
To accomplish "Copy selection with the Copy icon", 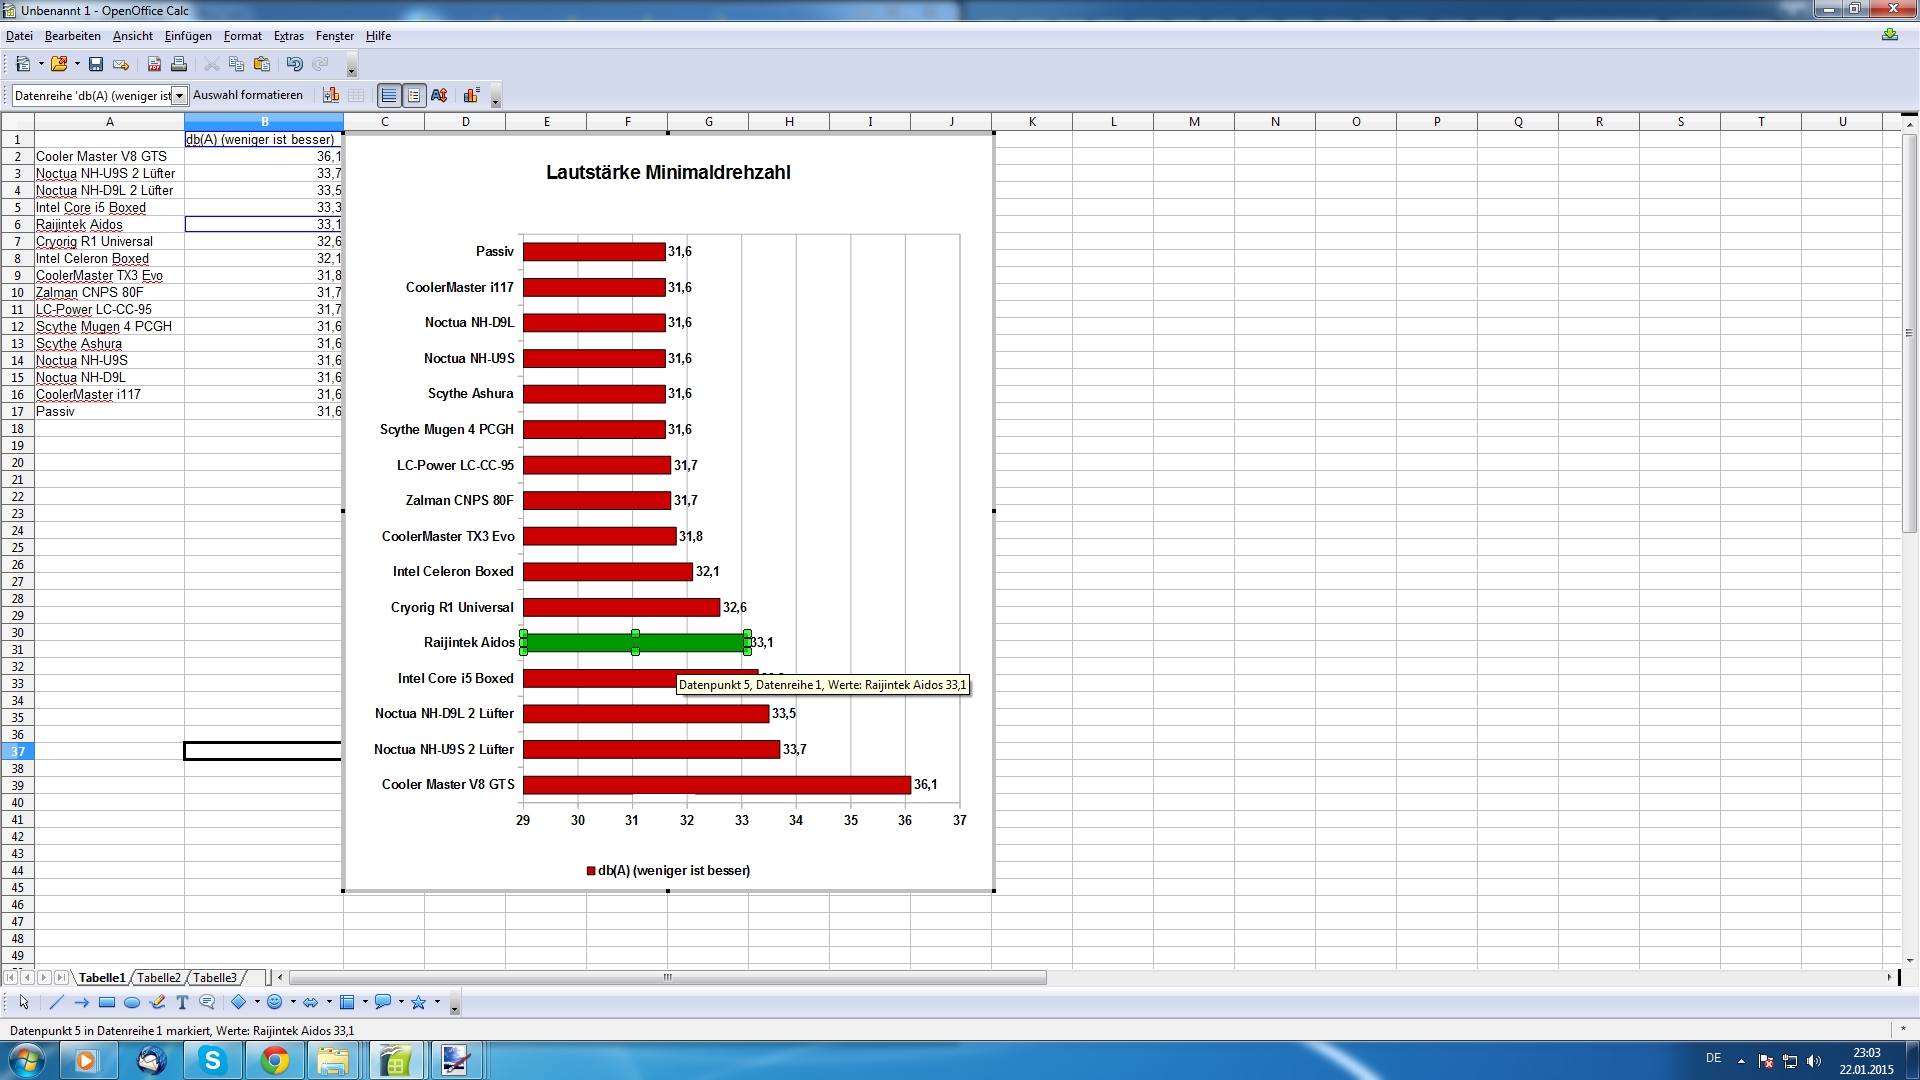I will (x=237, y=64).
